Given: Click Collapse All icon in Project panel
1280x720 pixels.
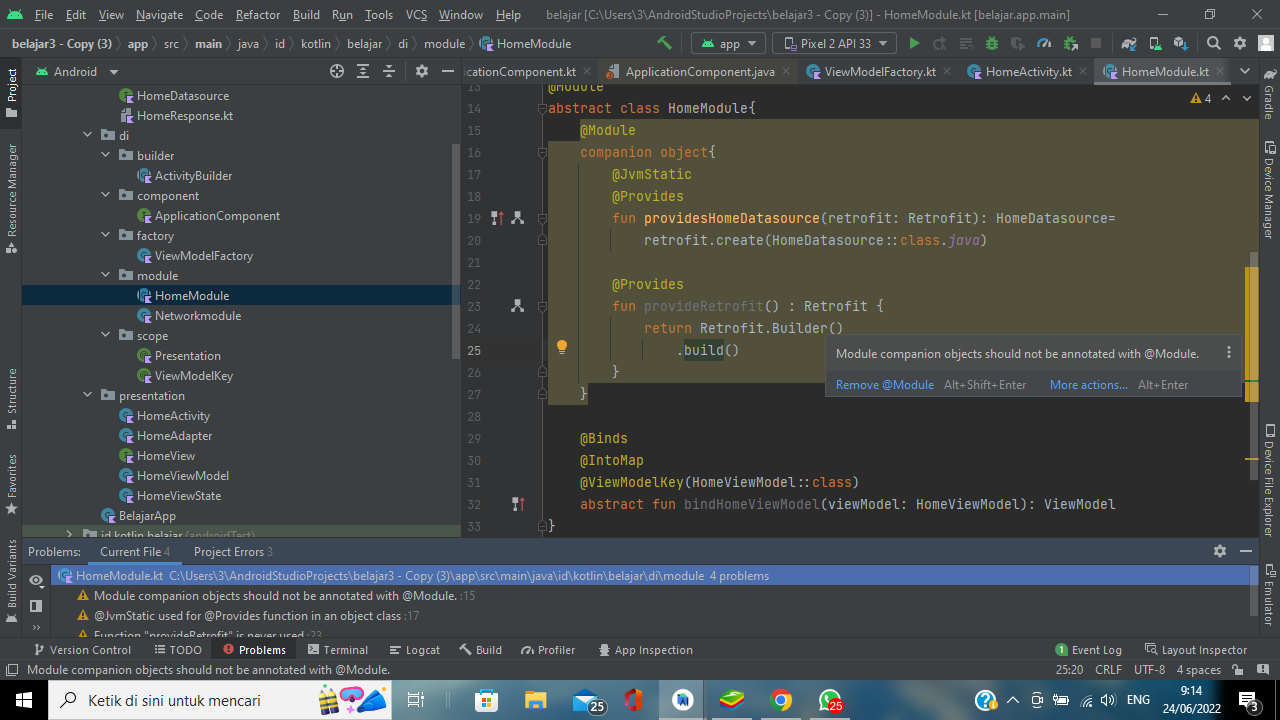Looking at the screenshot, I should pyautogui.click(x=389, y=71).
